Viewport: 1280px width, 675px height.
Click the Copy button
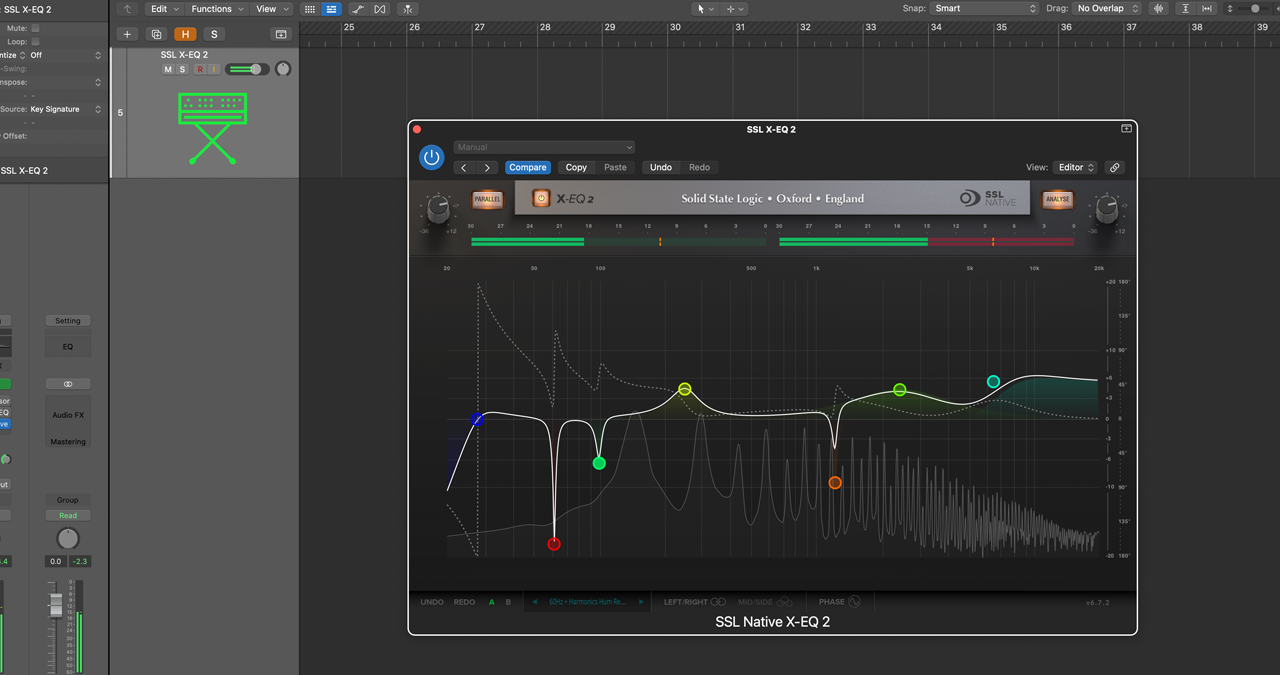tap(576, 167)
